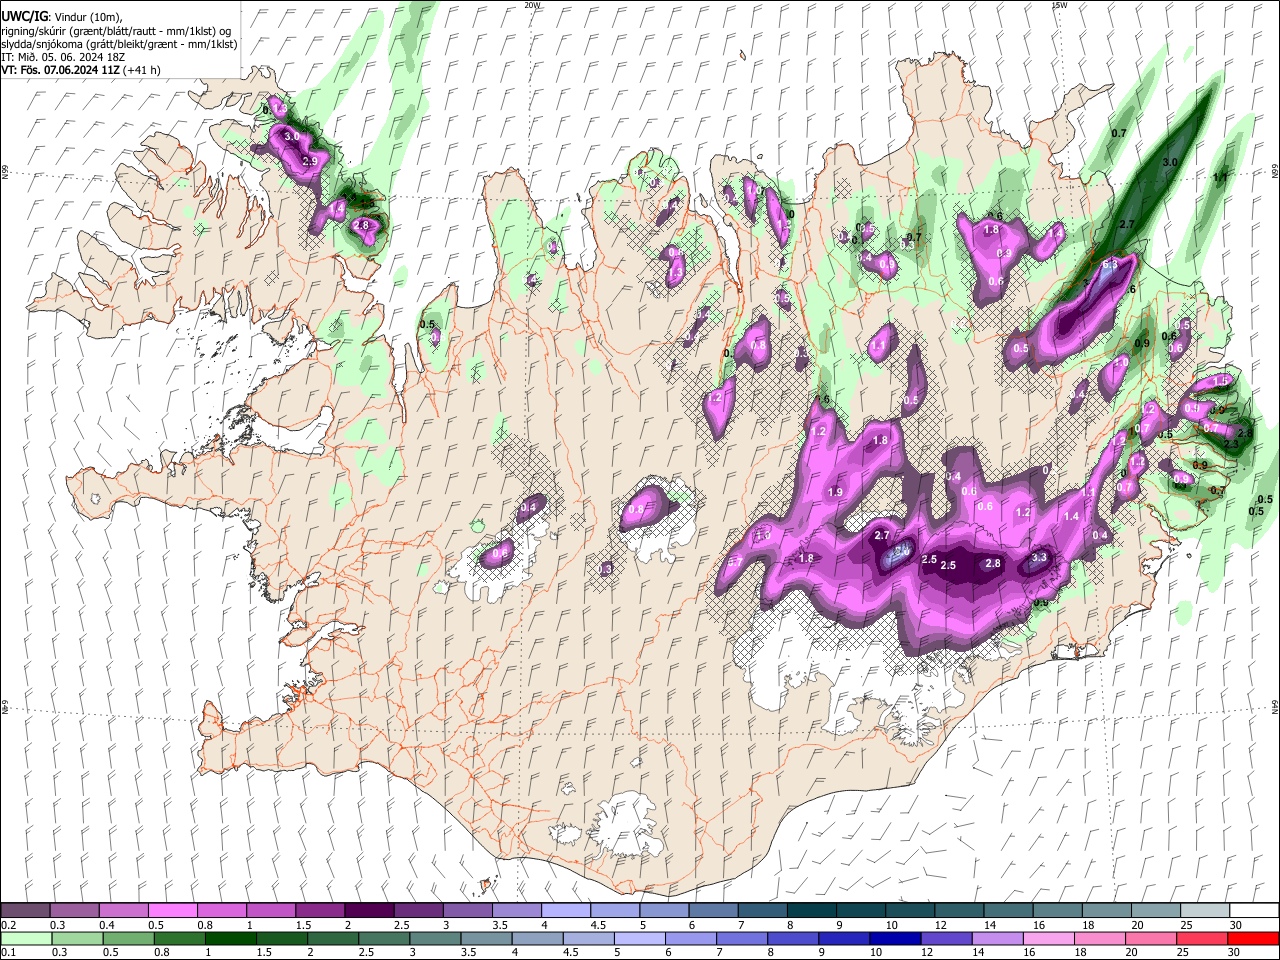Select the white swatch labeled 30 in upper legend row
This screenshot has width=1280, height=960.
pos(1253,911)
